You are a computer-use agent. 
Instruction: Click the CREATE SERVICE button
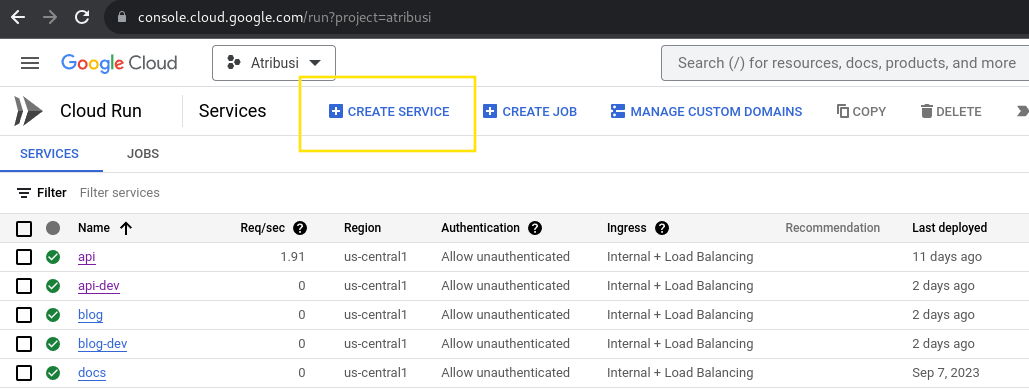click(388, 112)
